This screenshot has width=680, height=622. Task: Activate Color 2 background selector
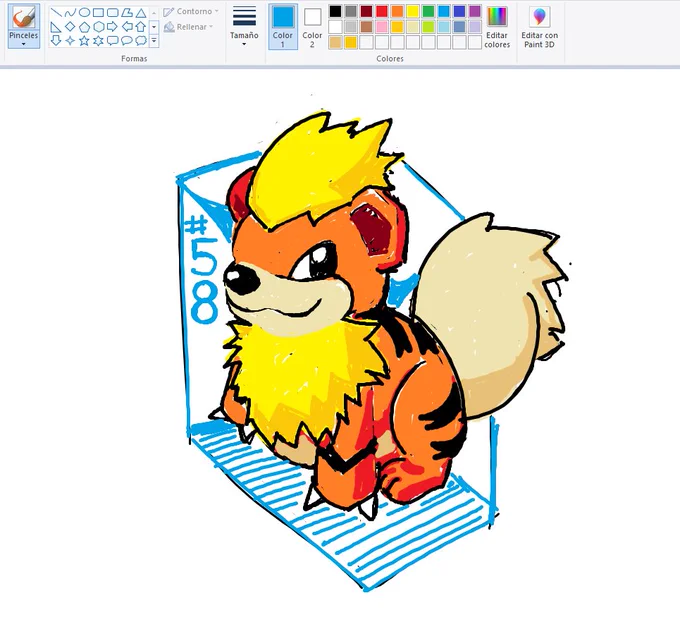312,26
